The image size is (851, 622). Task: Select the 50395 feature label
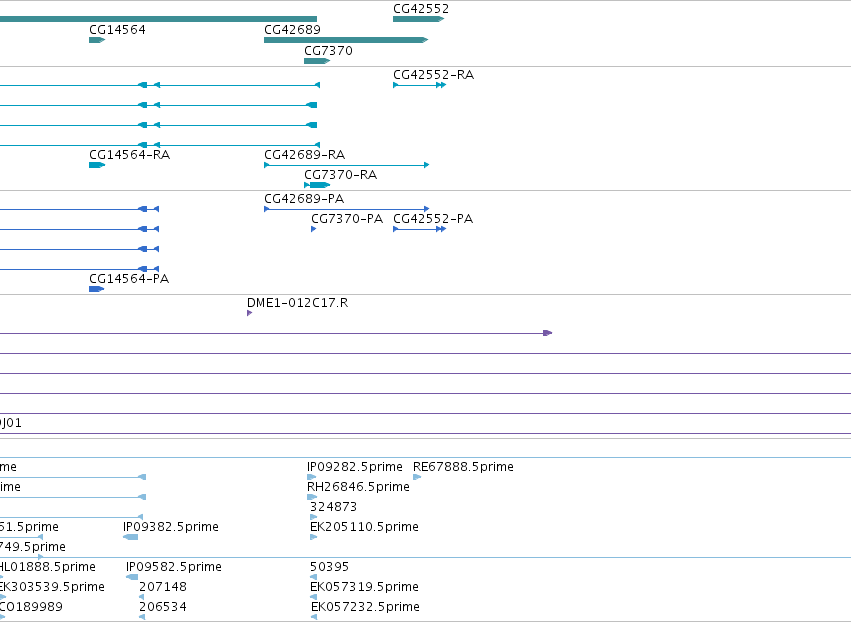[x=329, y=567]
